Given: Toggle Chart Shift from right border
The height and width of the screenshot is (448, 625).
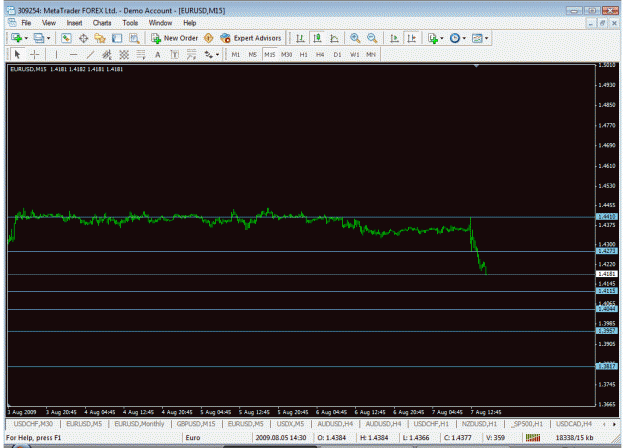Looking at the screenshot, I should [411, 38].
